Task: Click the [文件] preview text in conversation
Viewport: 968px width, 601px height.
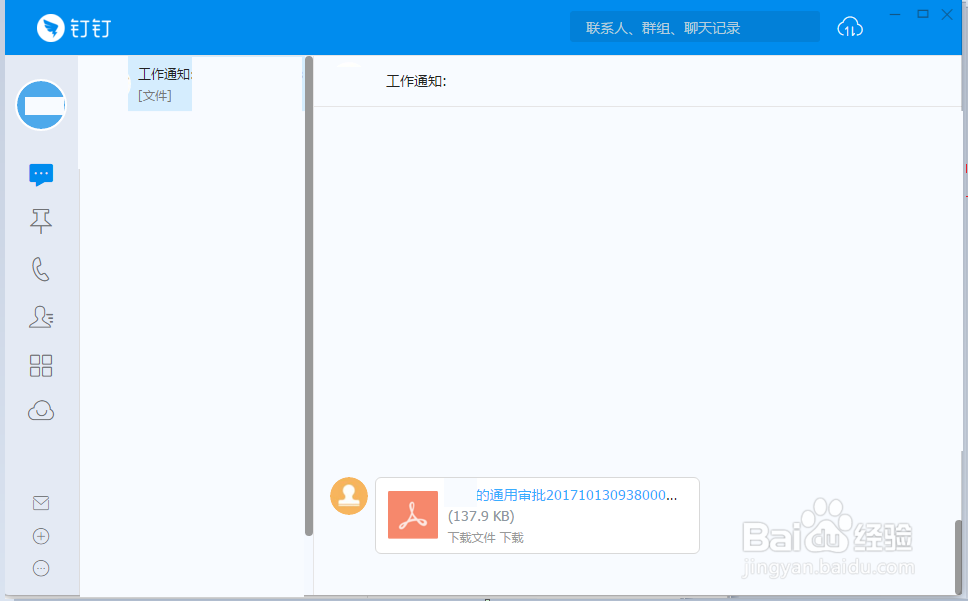Action: [154, 96]
